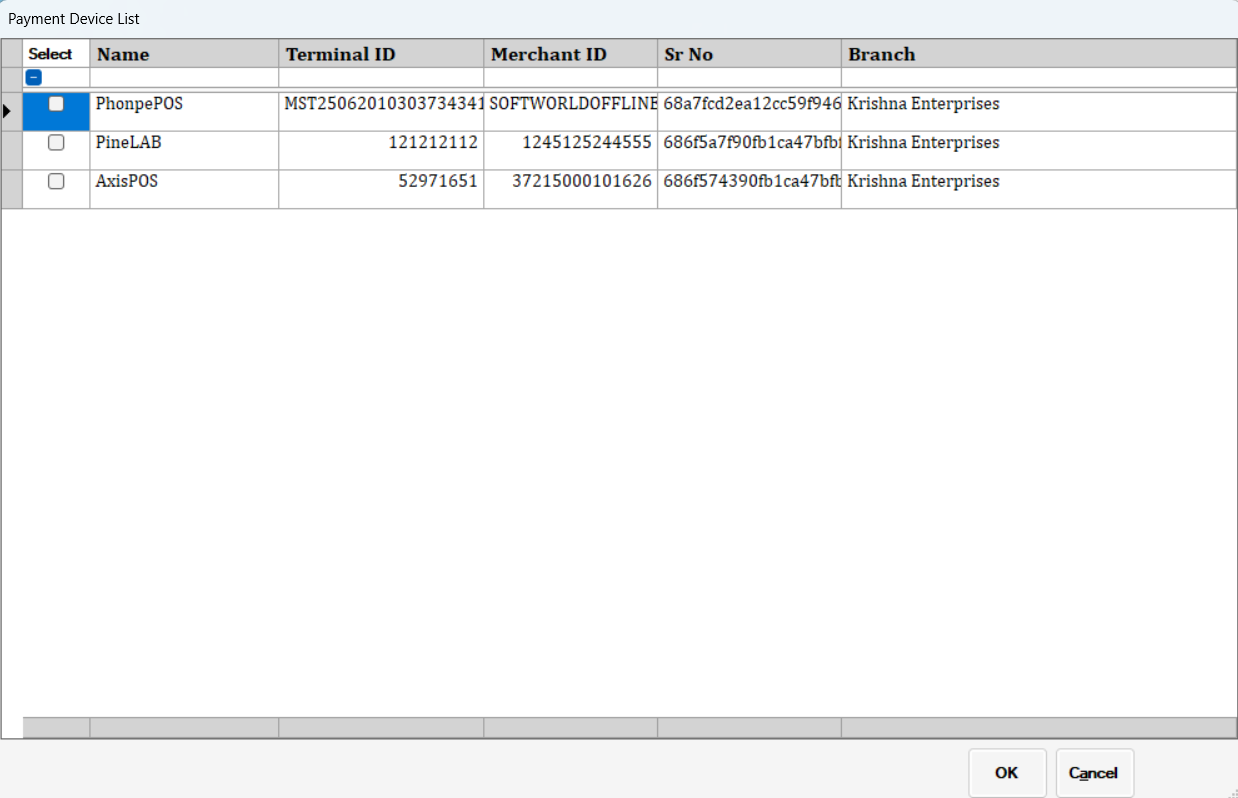The image size is (1238, 798).
Task: Select Sr No cell starting 686f5a7f90fb
Action: [x=749, y=150]
